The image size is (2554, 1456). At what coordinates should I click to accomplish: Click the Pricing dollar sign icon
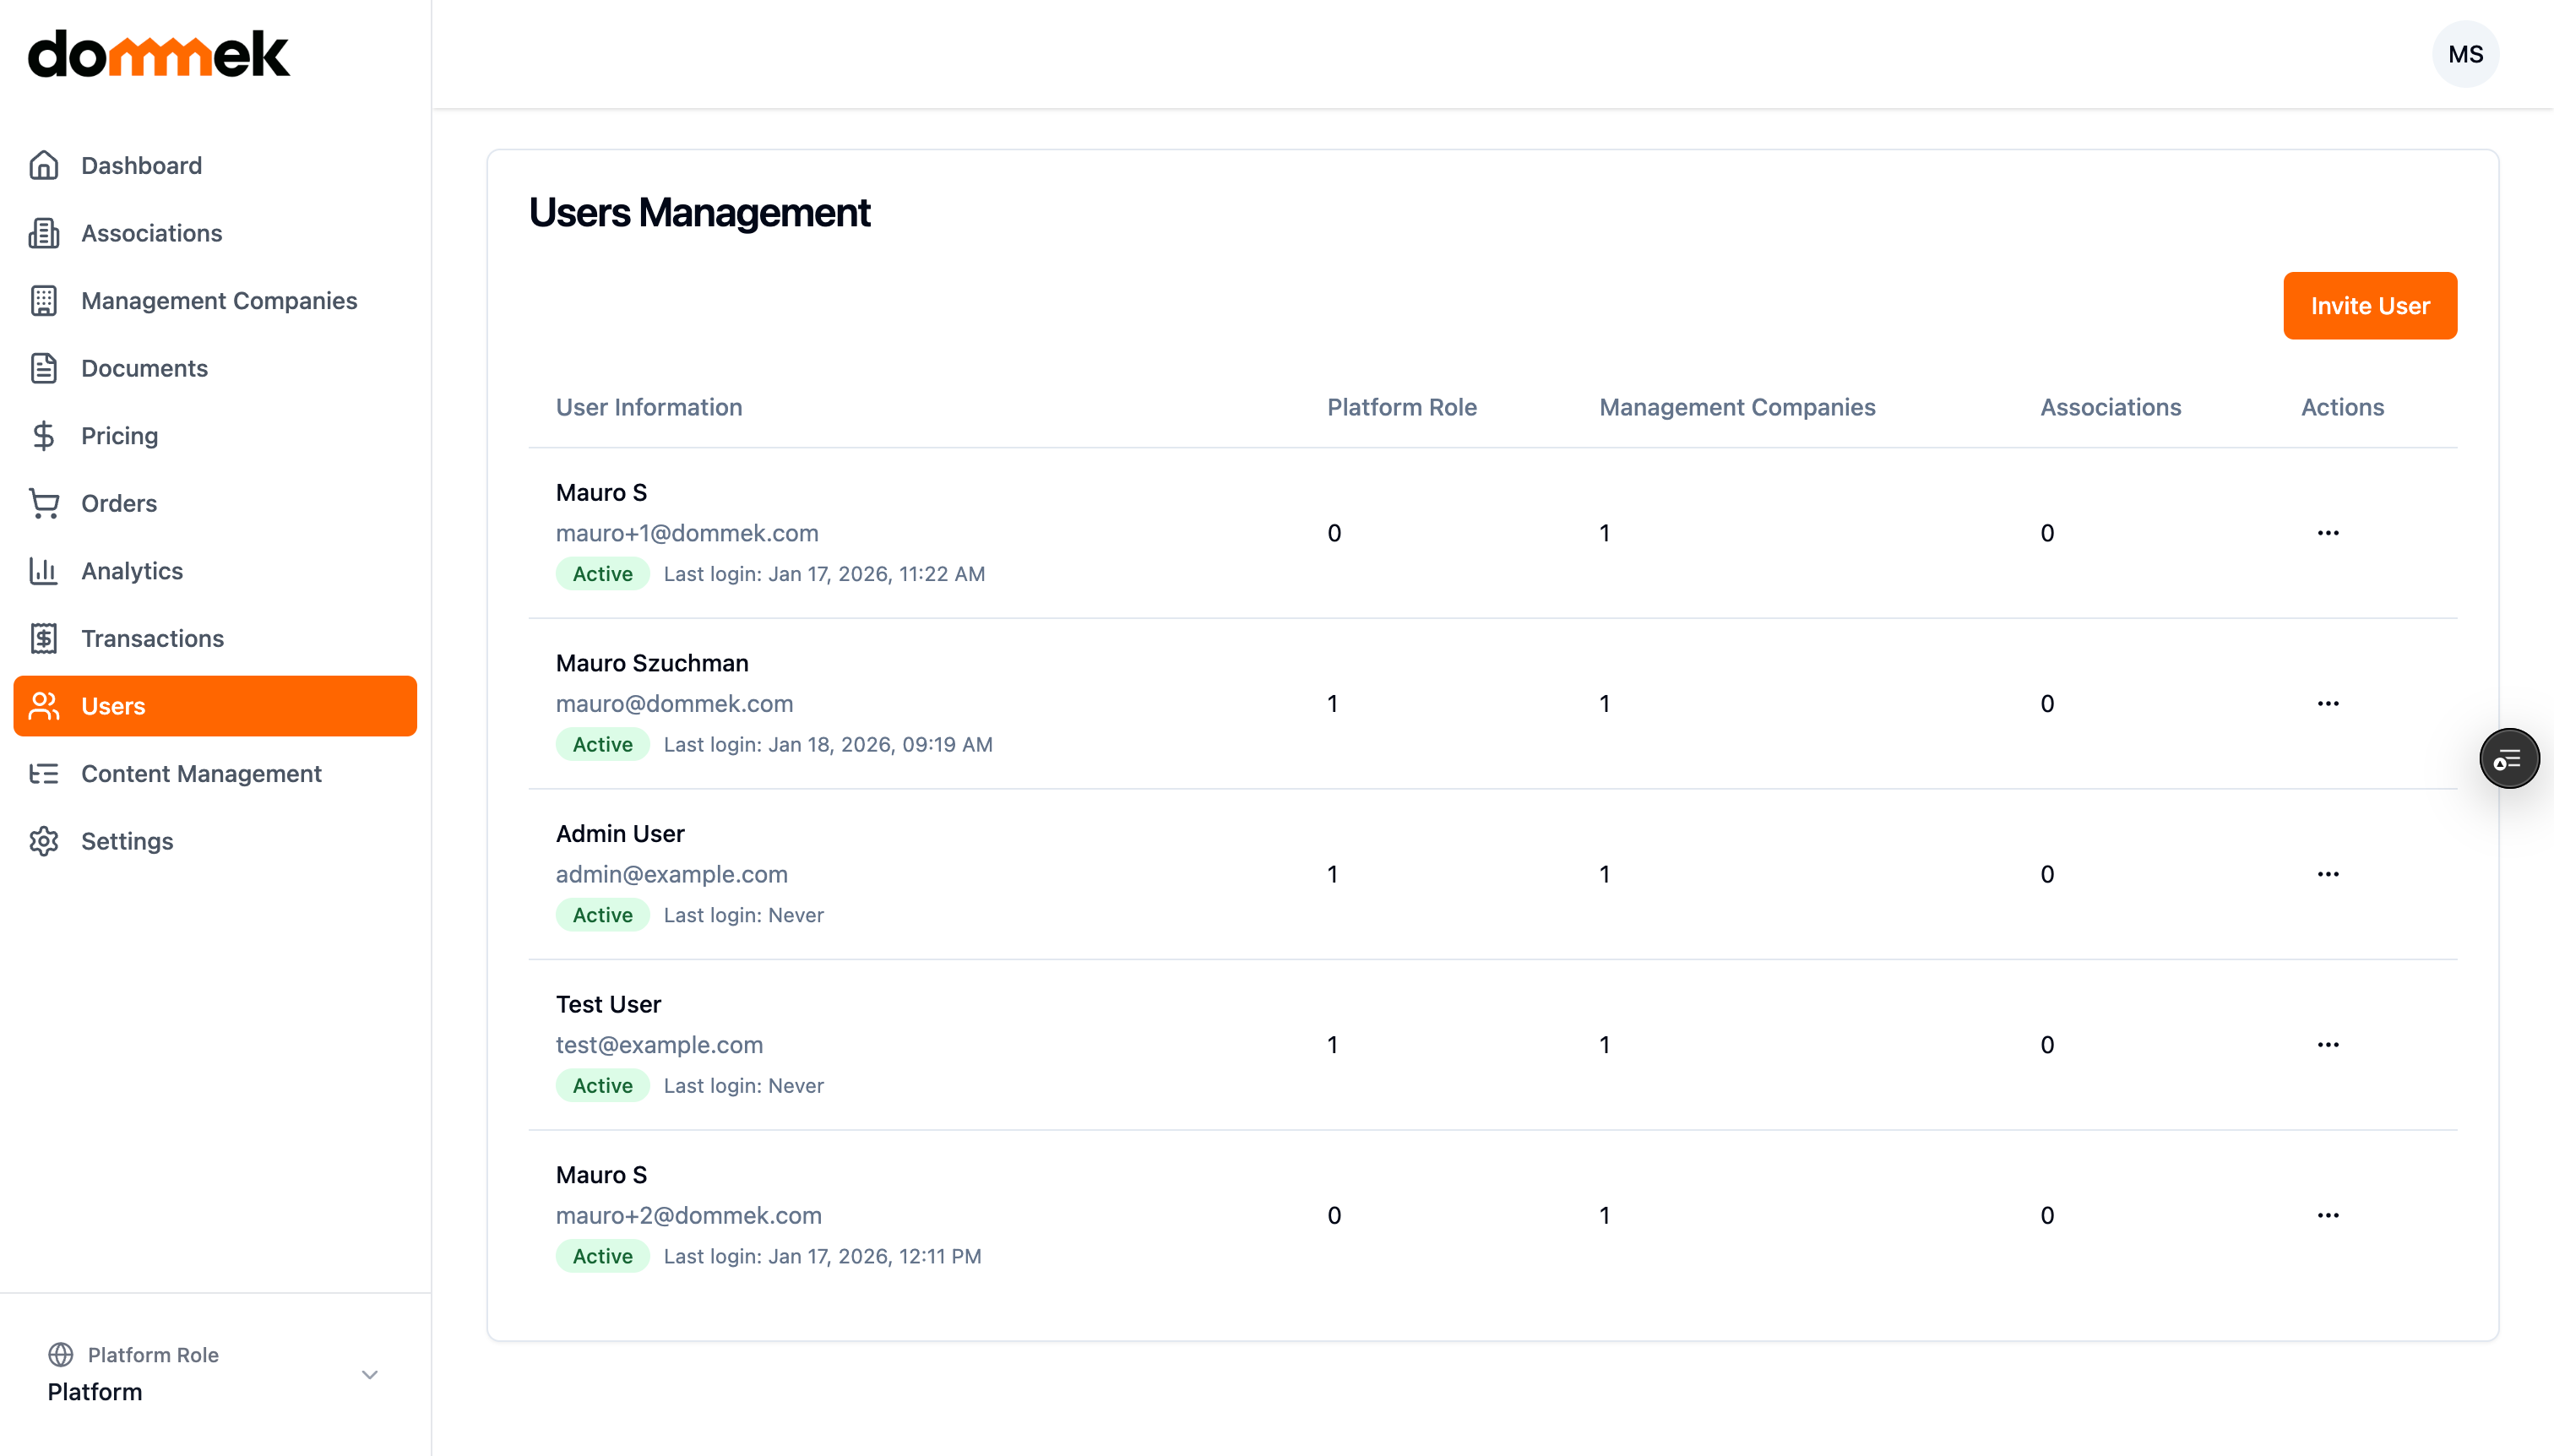click(44, 436)
